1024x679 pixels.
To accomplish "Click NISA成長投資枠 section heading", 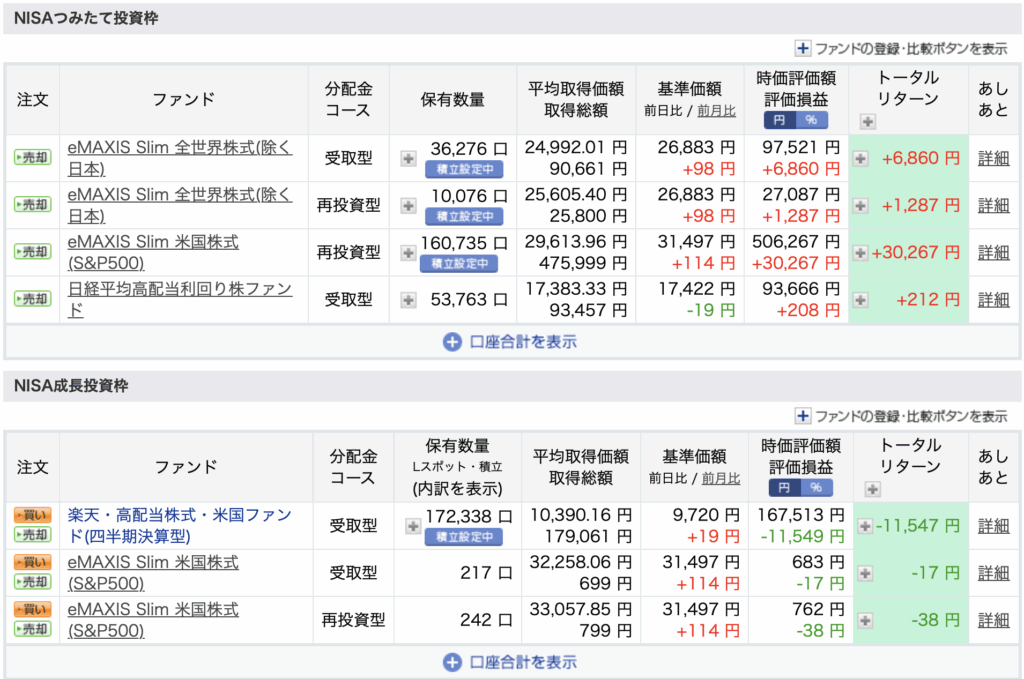I will tap(71, 386).
